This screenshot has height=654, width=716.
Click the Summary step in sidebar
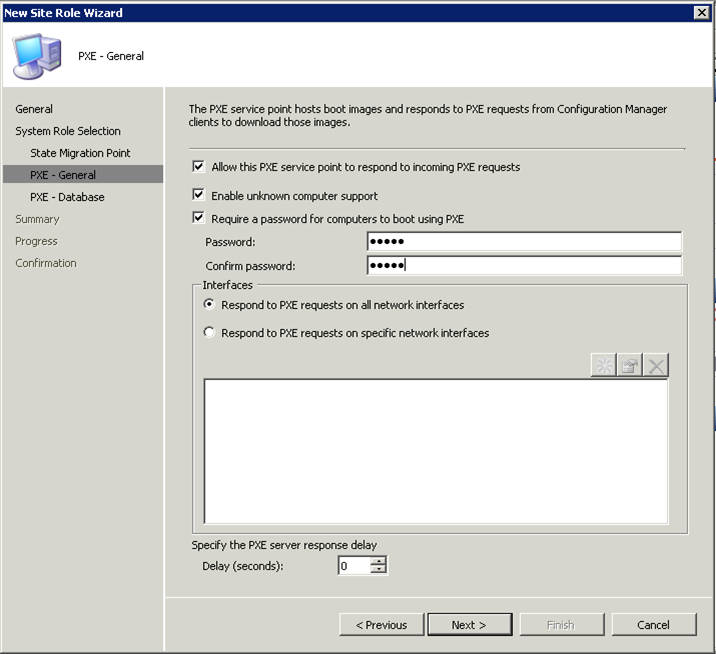pyautogui.click(x=37, y=219)
